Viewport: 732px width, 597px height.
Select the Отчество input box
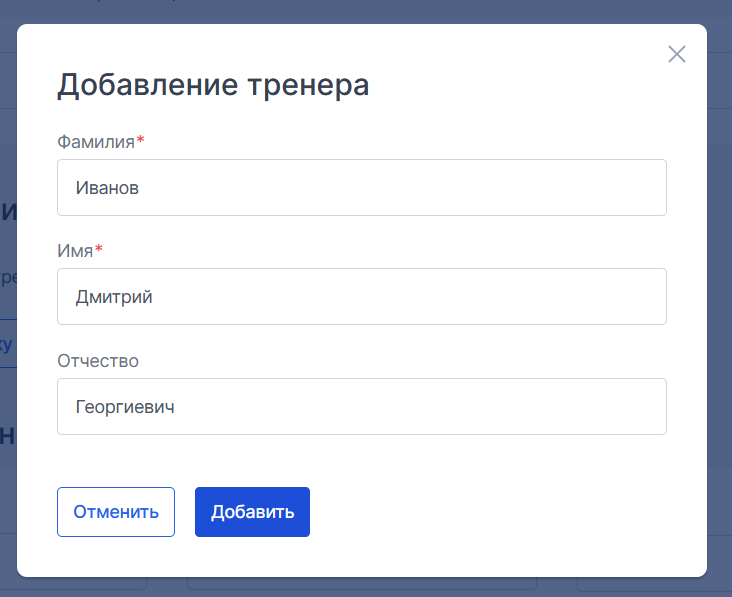362,407
